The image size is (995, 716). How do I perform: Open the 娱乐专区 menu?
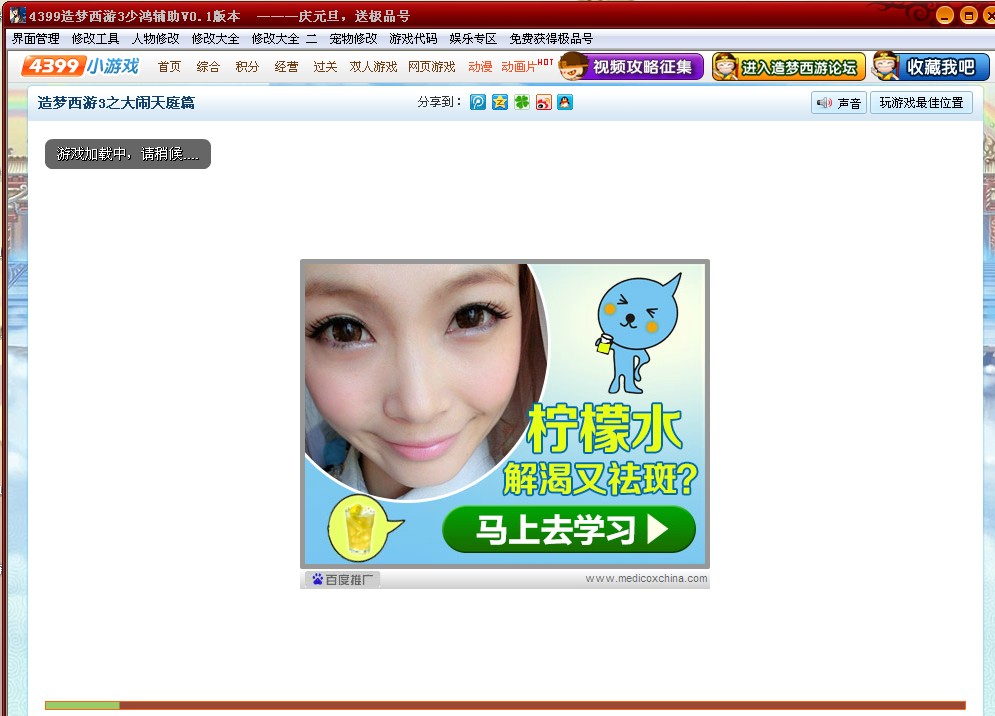pyautogui.click(x=473, y=39)
